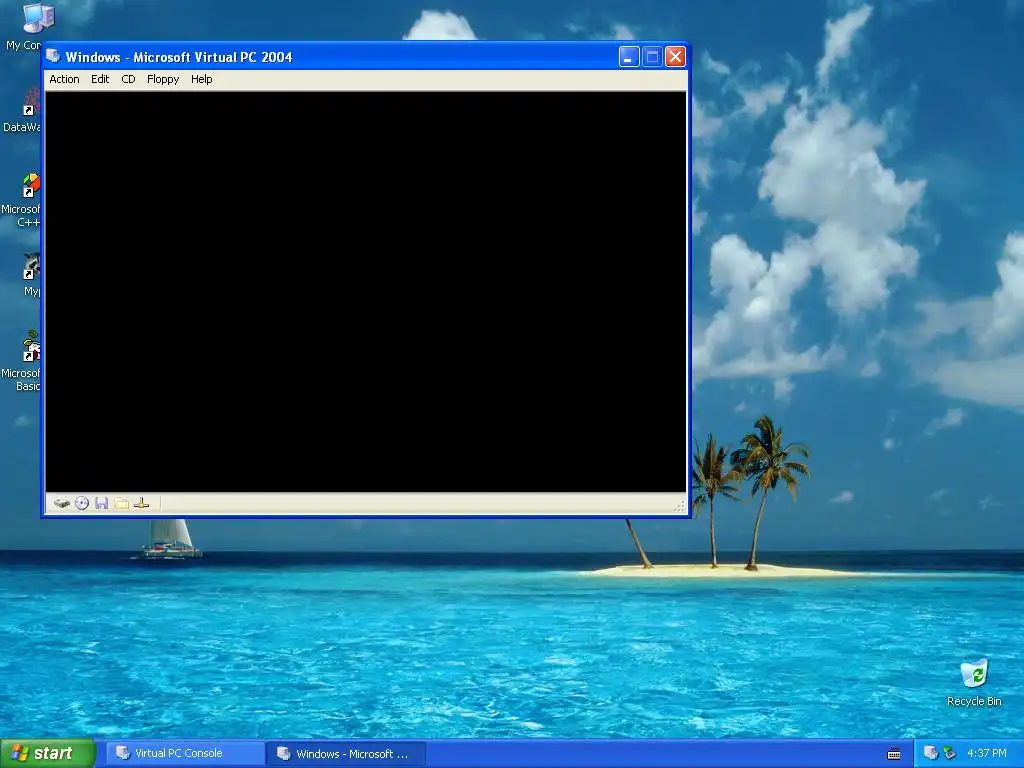1024x768 pixels.
Task: Click the keyboard icon on the taskbar
Action: (894, 754)
